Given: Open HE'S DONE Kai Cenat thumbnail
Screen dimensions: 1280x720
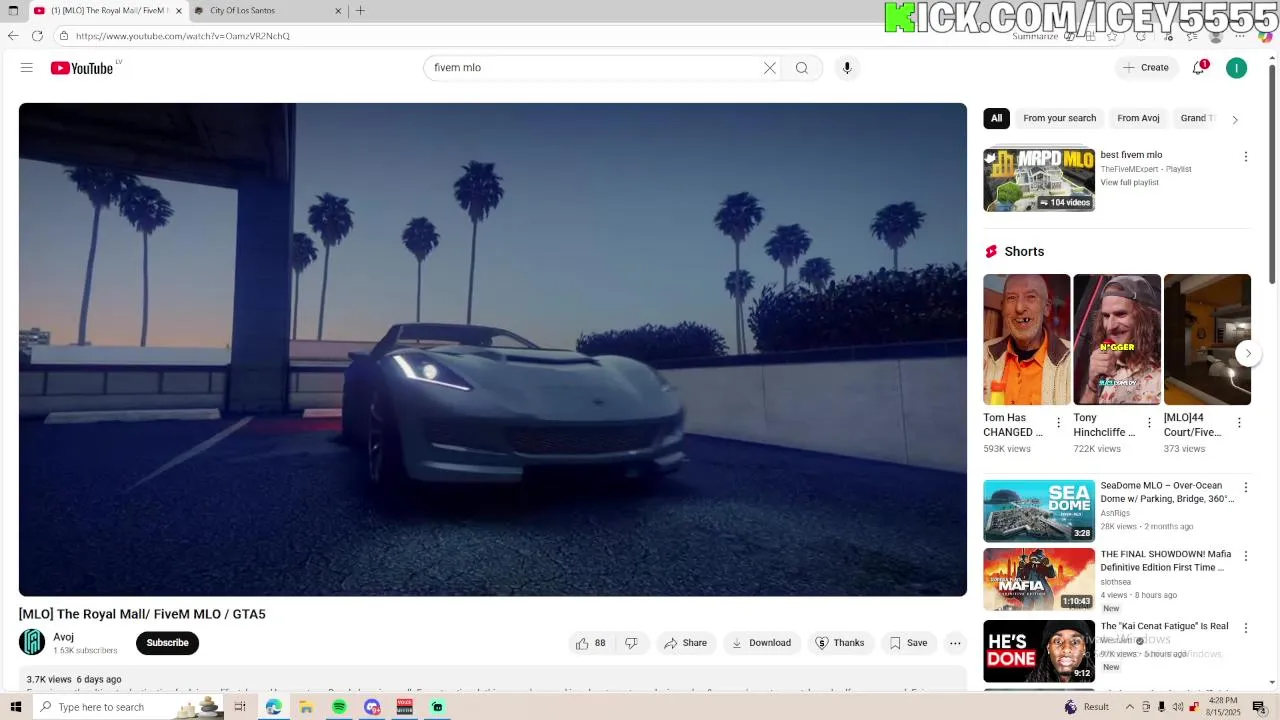Looking at the screenshot, I should 1039,651.
